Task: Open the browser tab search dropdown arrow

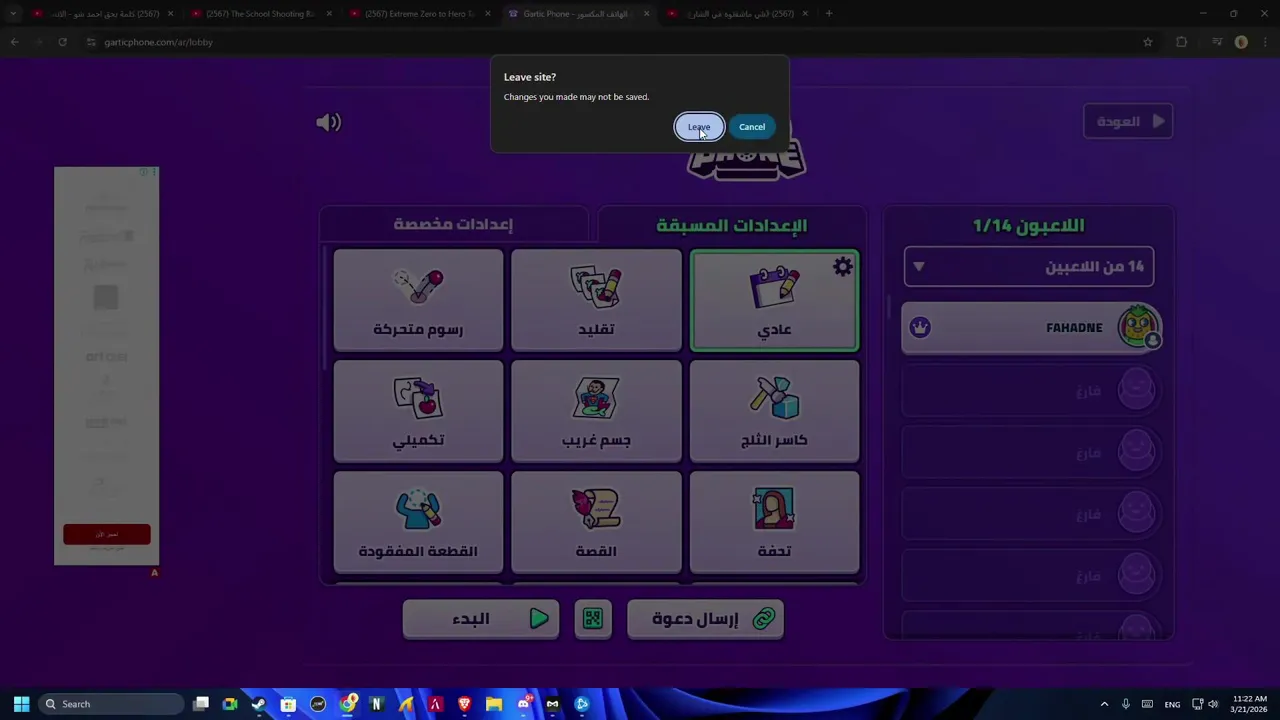Action: click(x=13, y=14)
